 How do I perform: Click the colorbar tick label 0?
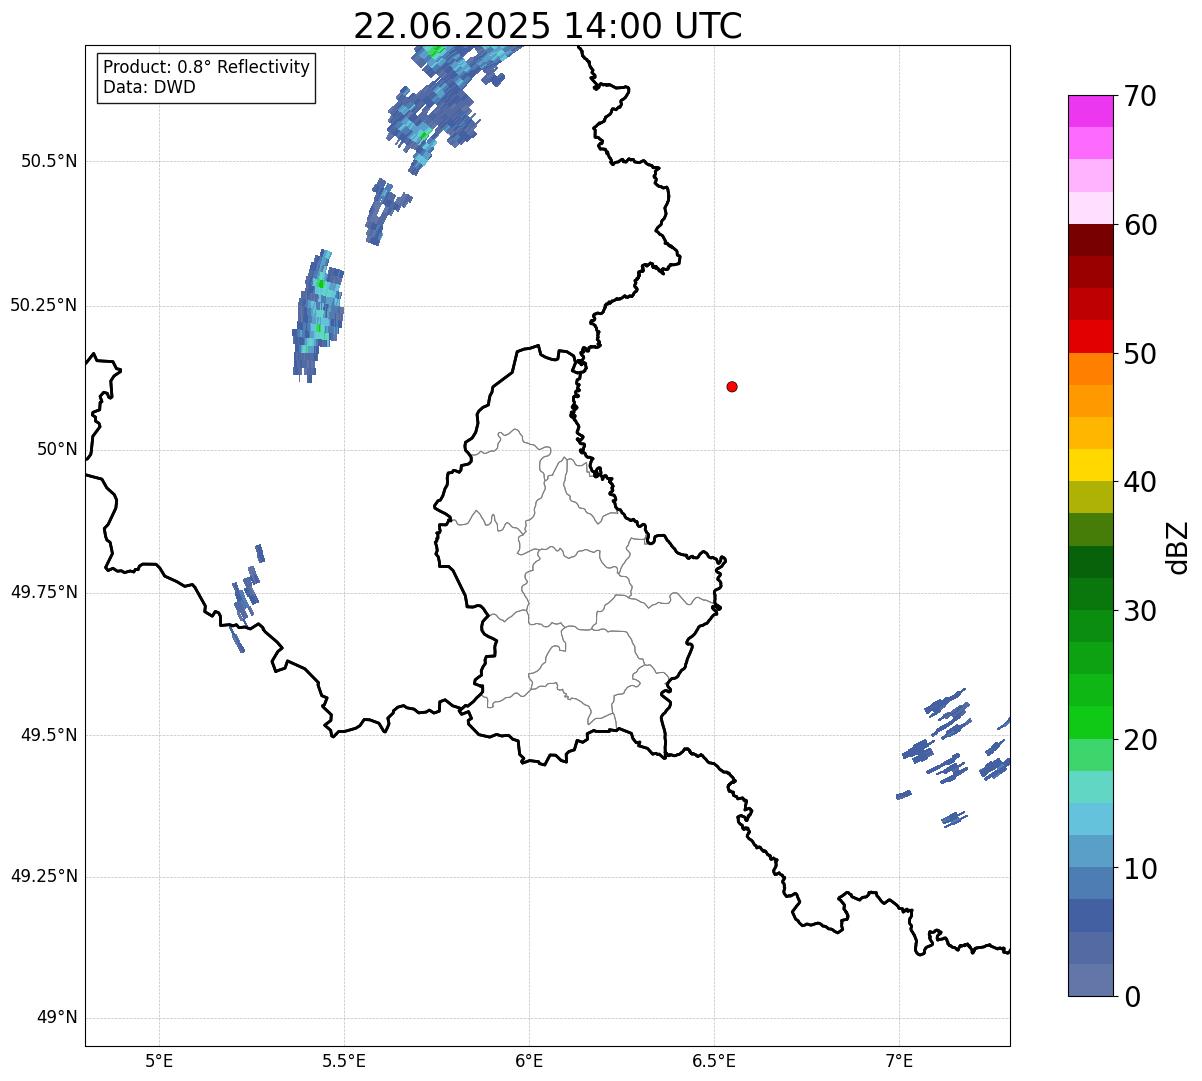click(1132, 997)
